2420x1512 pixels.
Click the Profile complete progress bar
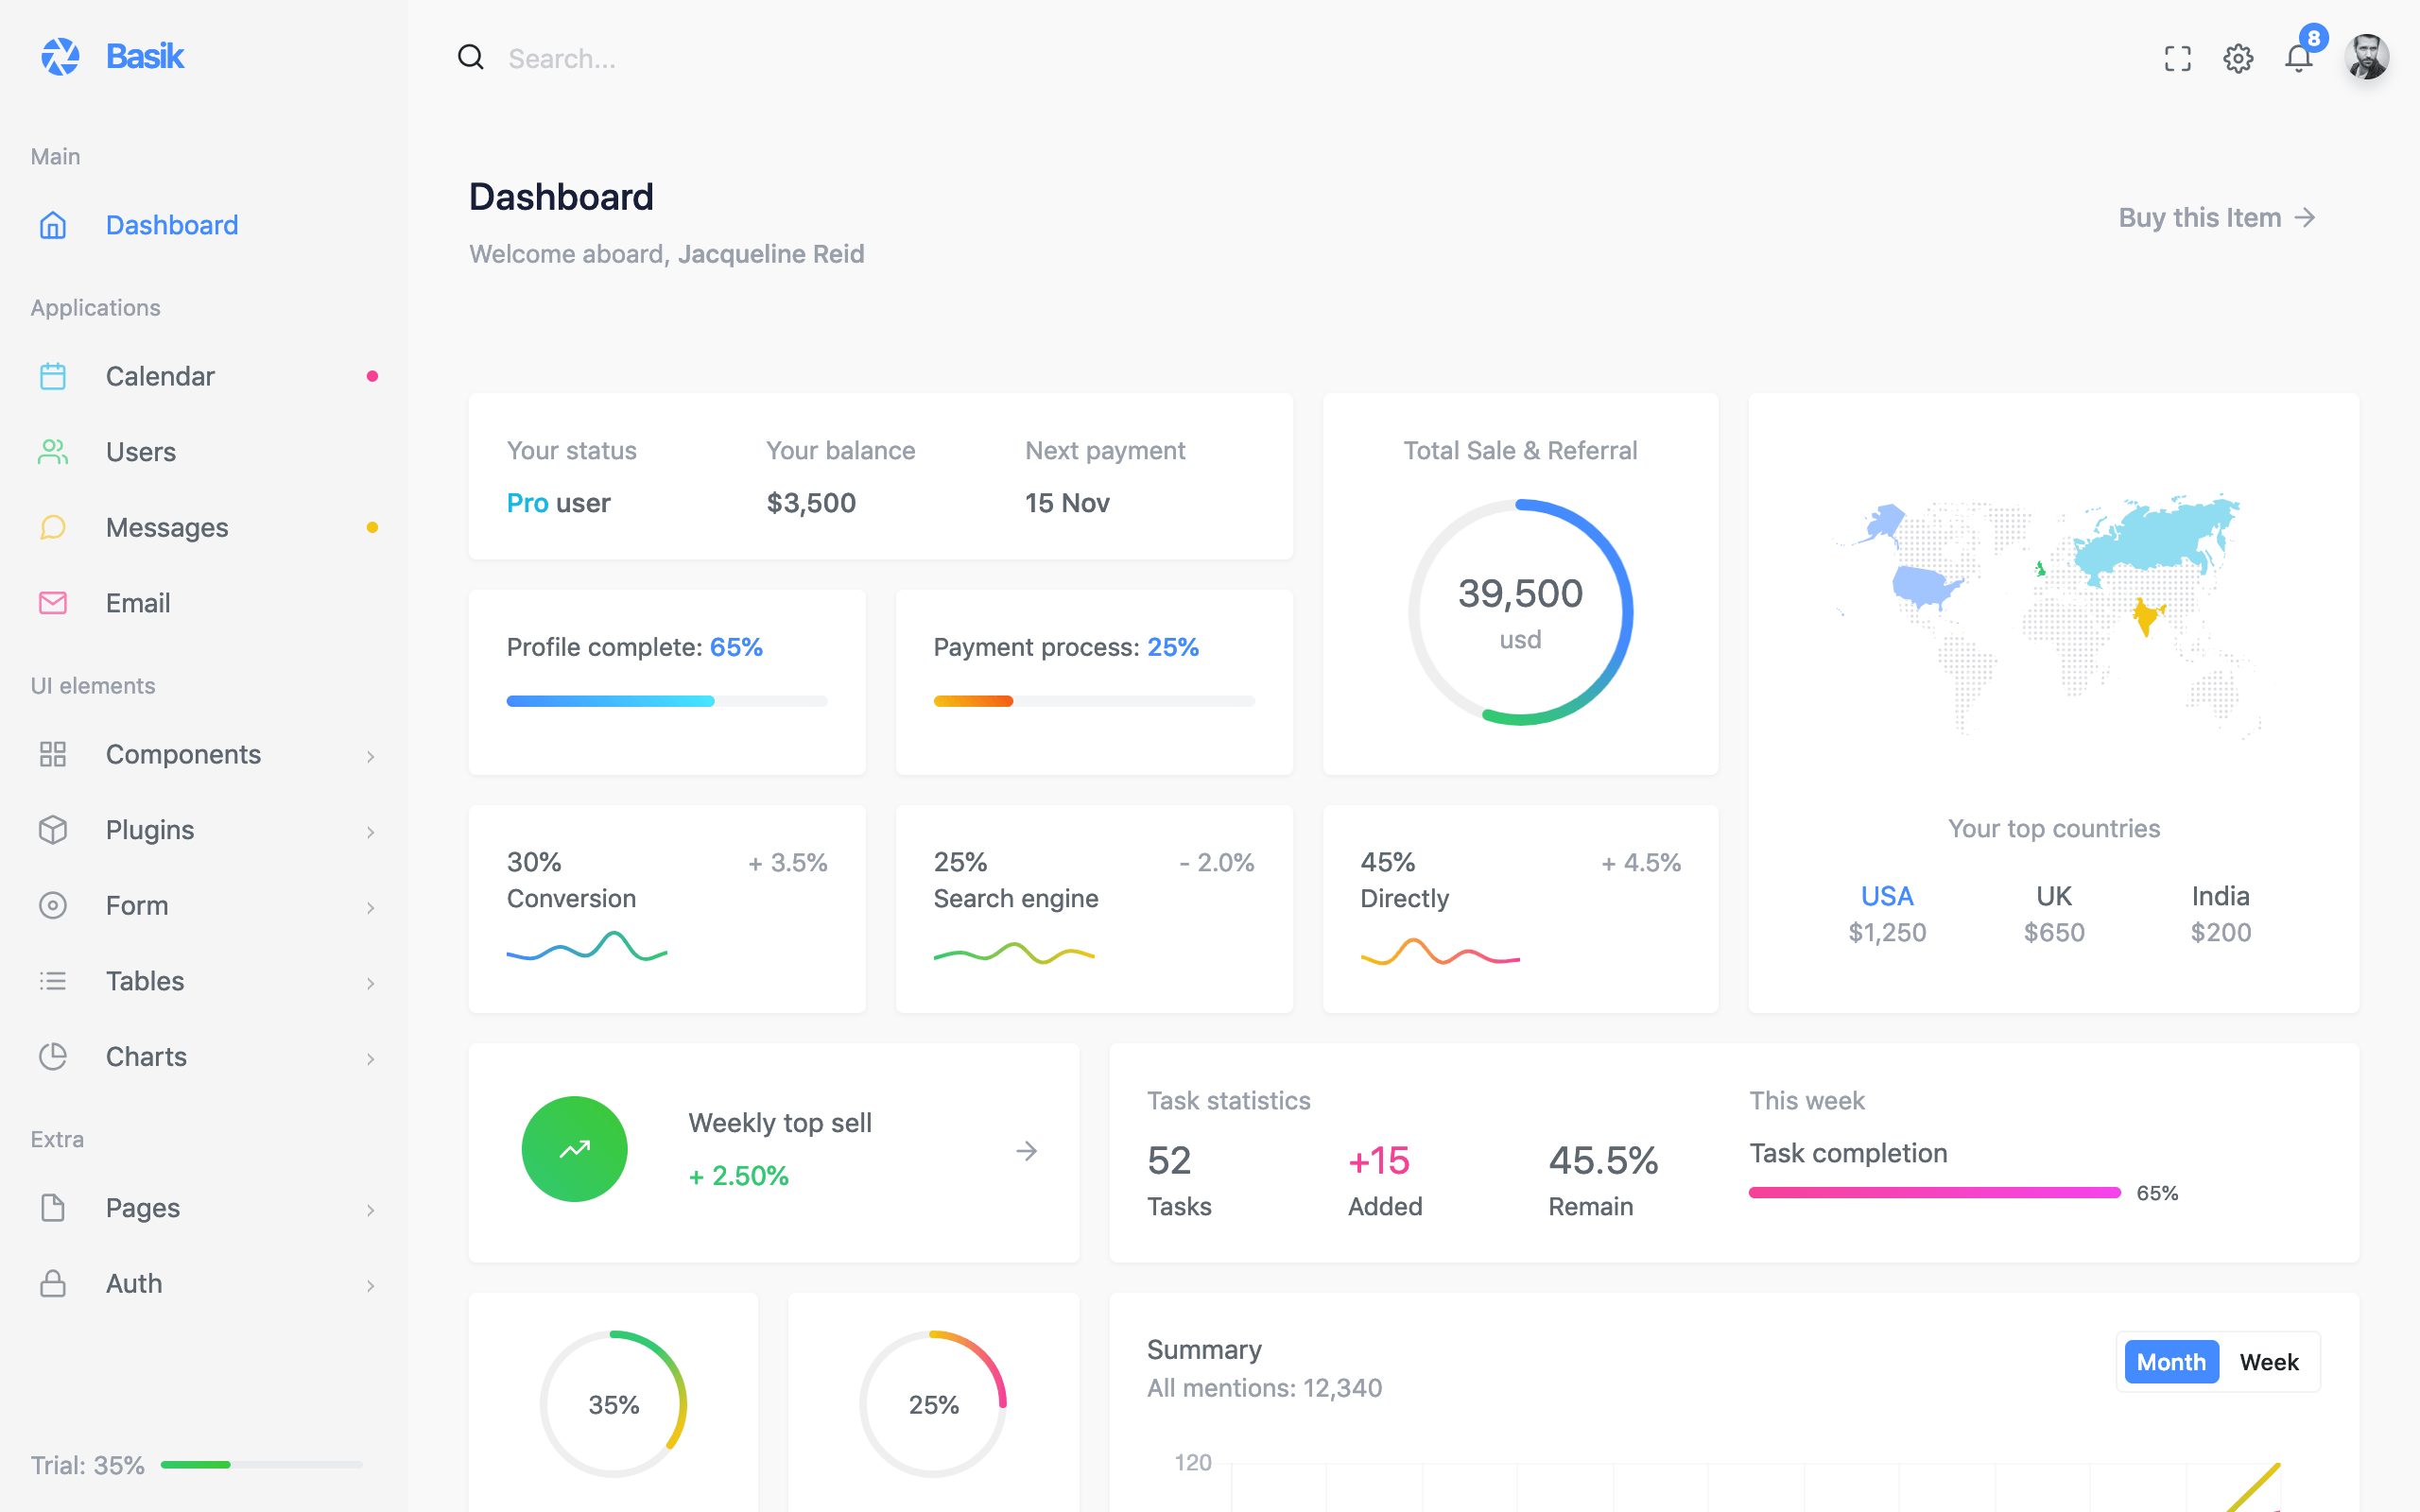coord(667,701)
